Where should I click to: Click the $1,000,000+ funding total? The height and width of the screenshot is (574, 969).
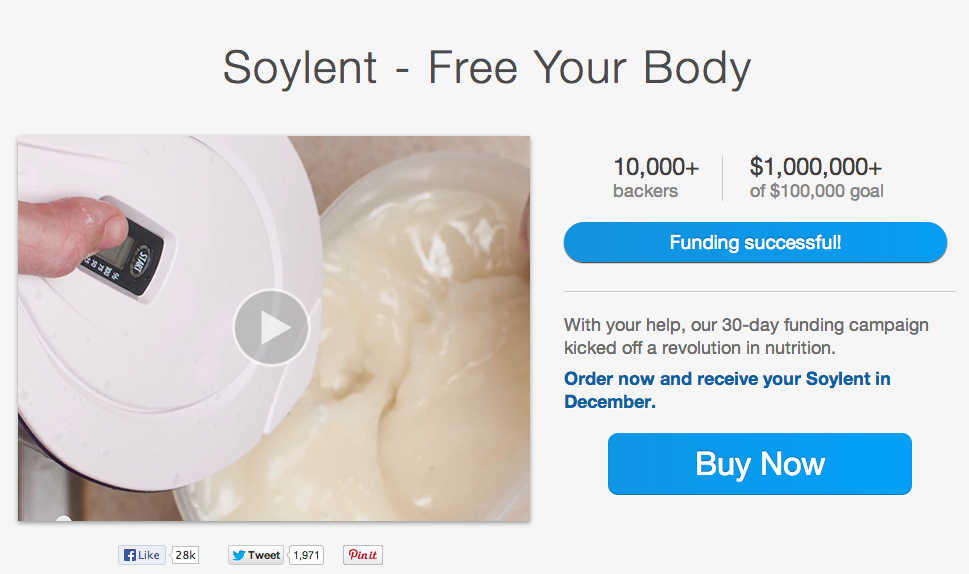tap(816, 168)
